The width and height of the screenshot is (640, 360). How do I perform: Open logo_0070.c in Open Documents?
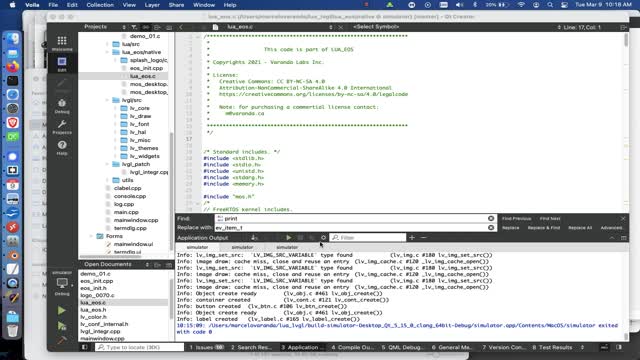point(97,296)
